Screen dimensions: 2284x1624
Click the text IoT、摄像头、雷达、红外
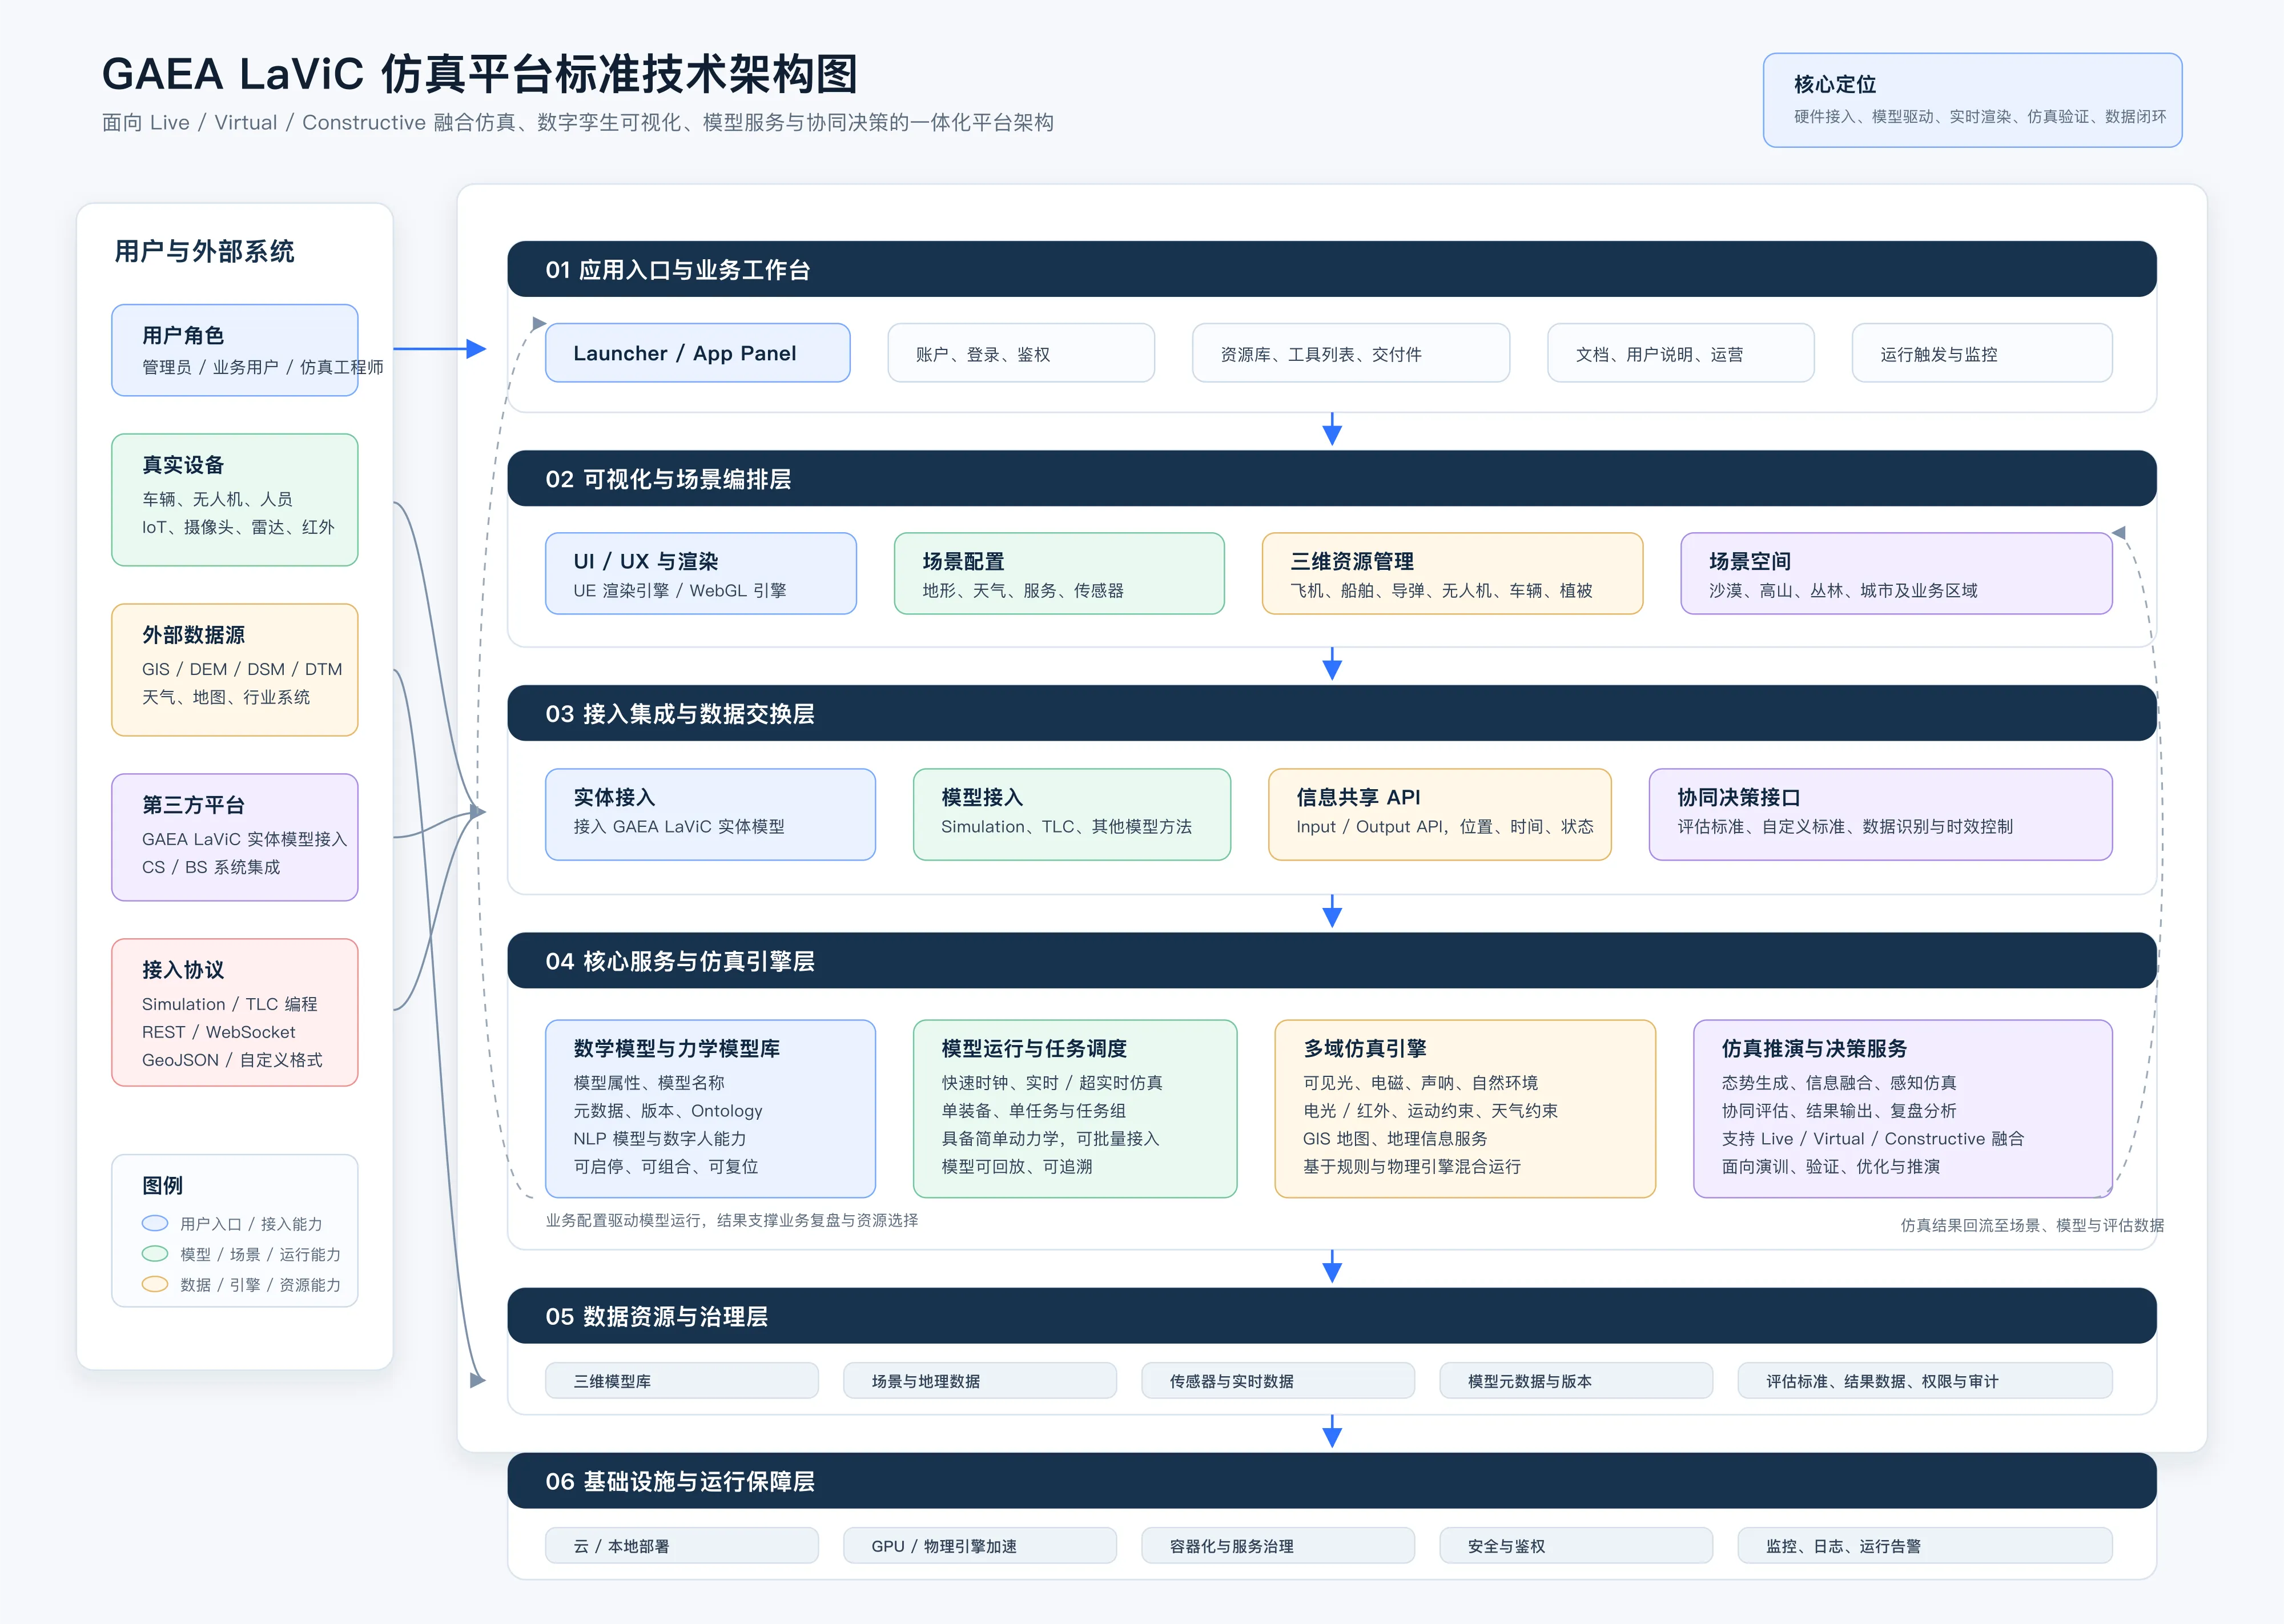coord(238,527)
